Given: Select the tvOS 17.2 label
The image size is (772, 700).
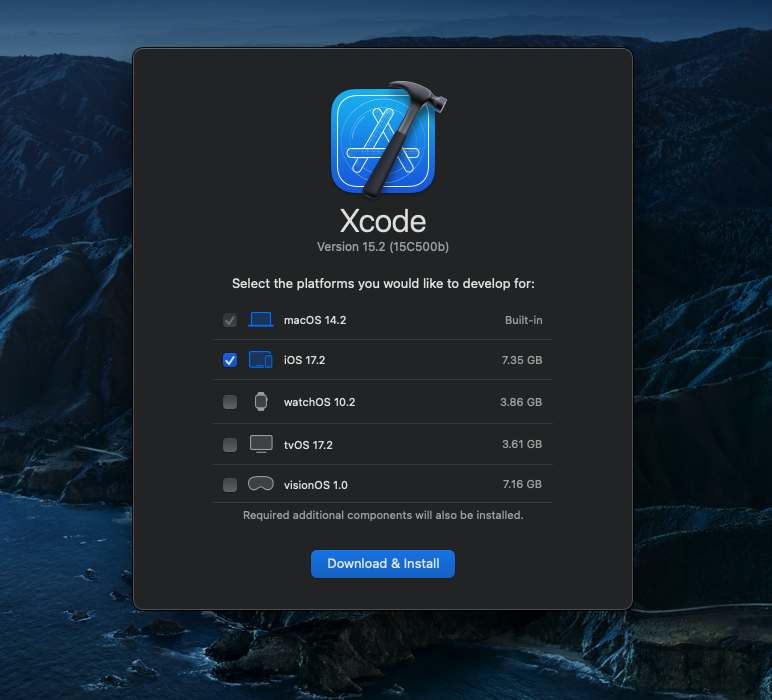Looking at the screenshot, I should pyautogui.click(x=308, y=445).
